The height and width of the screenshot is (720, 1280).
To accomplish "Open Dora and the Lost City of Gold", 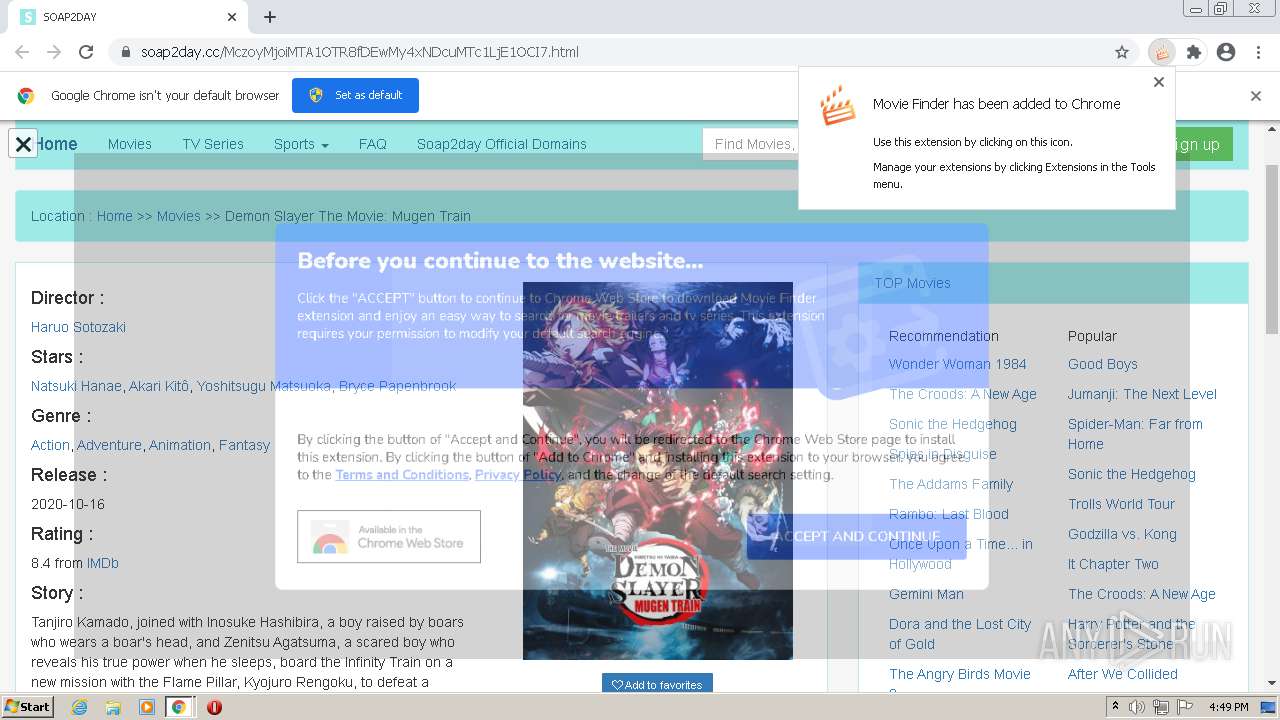I will coord(960,634).
